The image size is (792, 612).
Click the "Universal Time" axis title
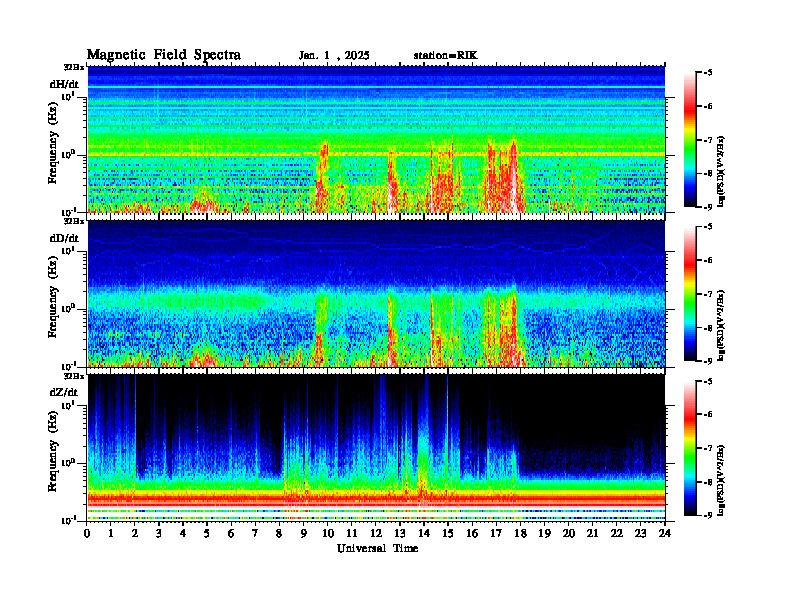[378, 548]
